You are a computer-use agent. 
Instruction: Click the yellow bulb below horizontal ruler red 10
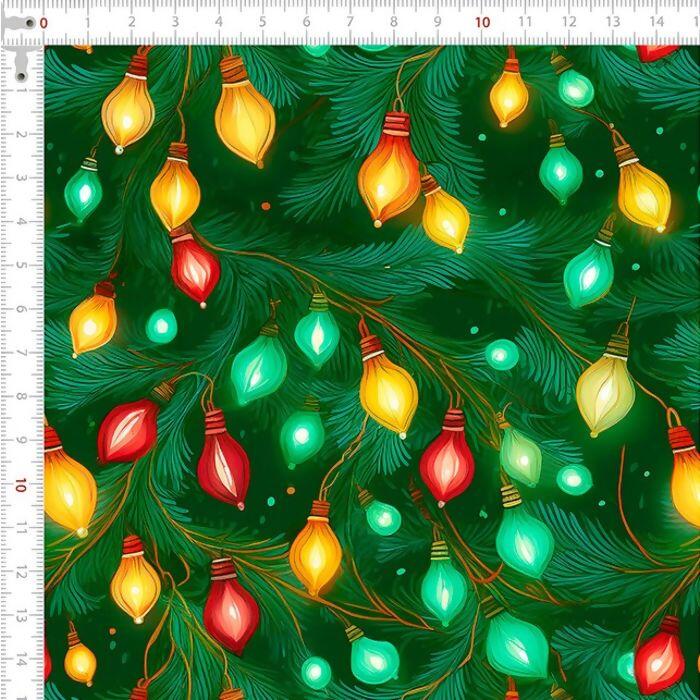[x=509, y=94]
